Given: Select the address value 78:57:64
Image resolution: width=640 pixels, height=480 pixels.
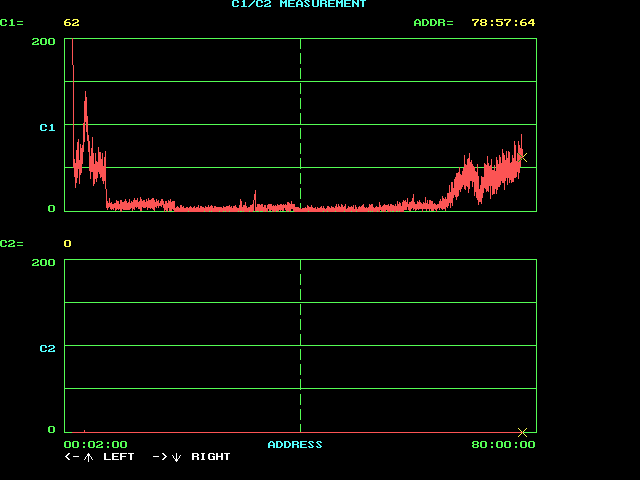Looking at the screenshot, I should click(x=503, y=23).
